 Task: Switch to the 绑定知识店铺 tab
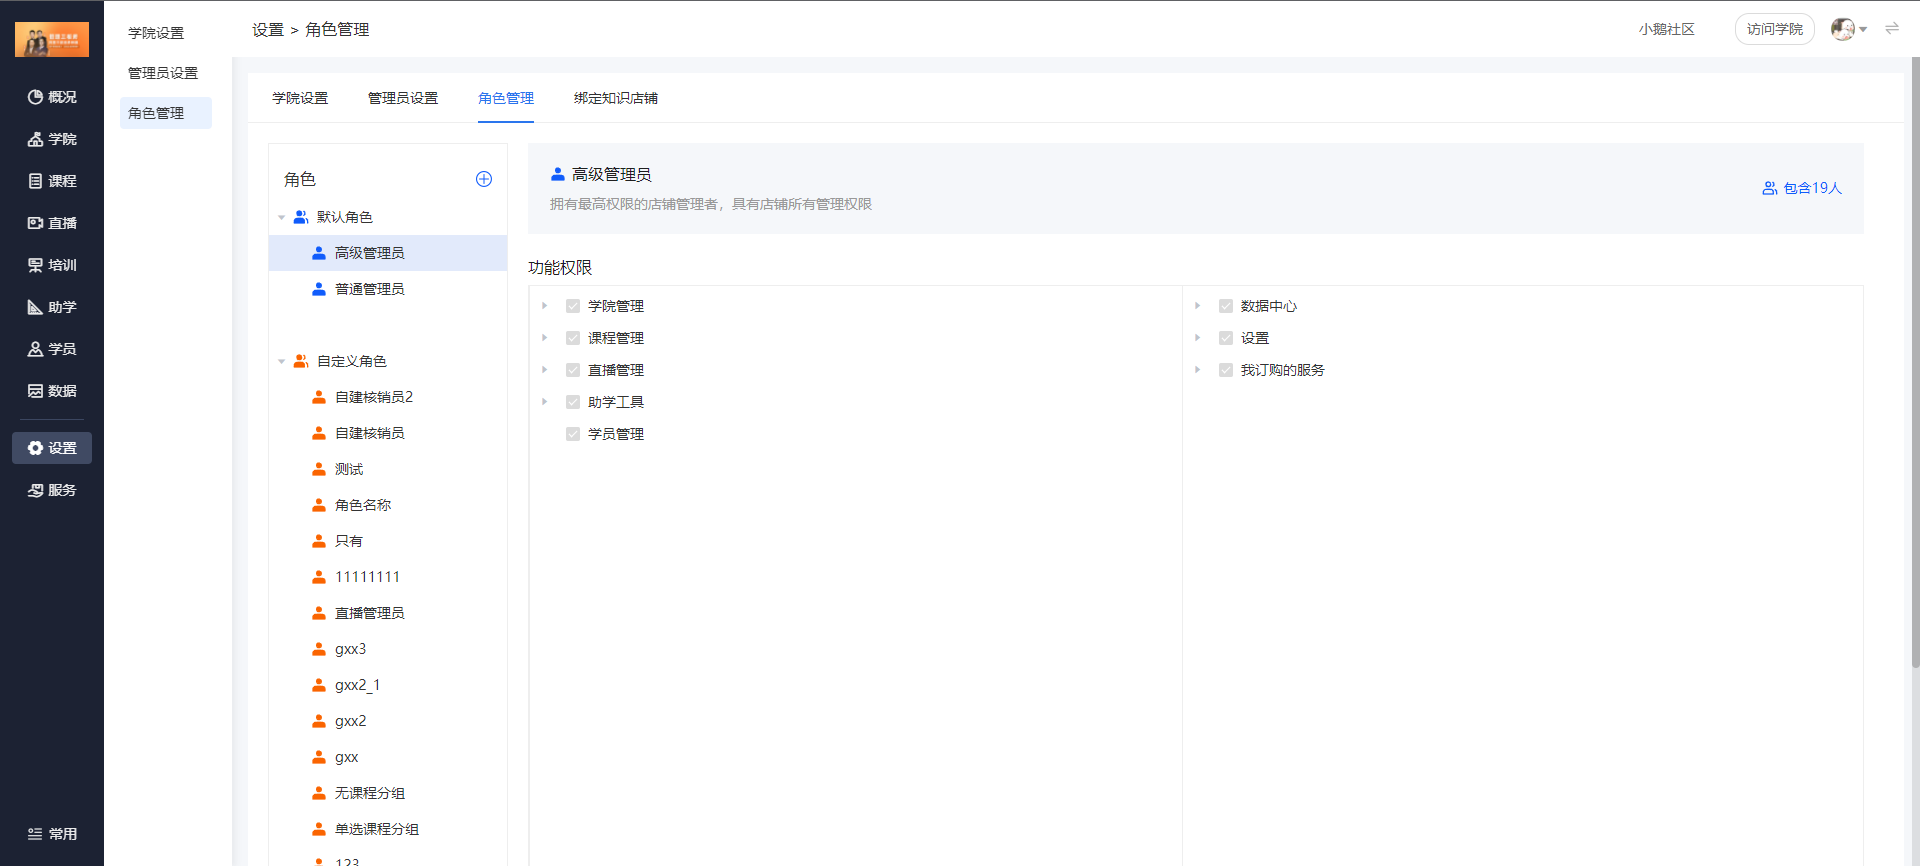click(615, 98)
